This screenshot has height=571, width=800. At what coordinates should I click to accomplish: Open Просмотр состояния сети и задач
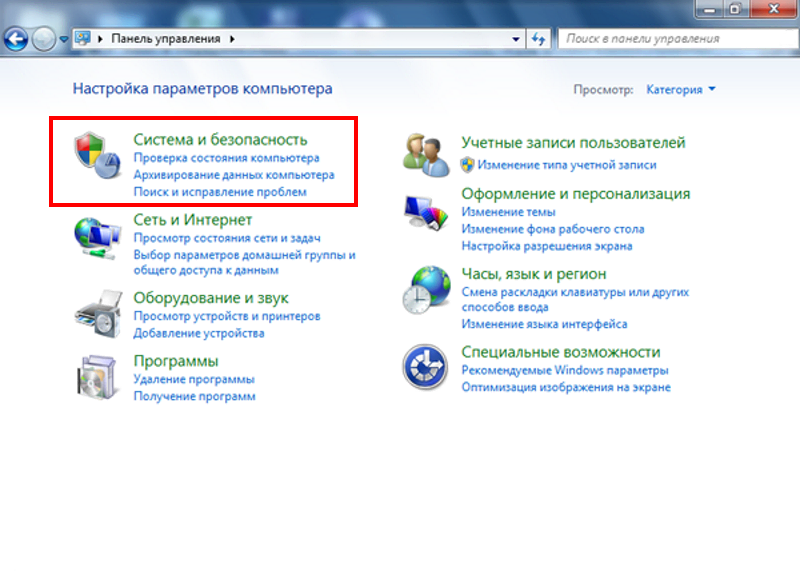227,238
